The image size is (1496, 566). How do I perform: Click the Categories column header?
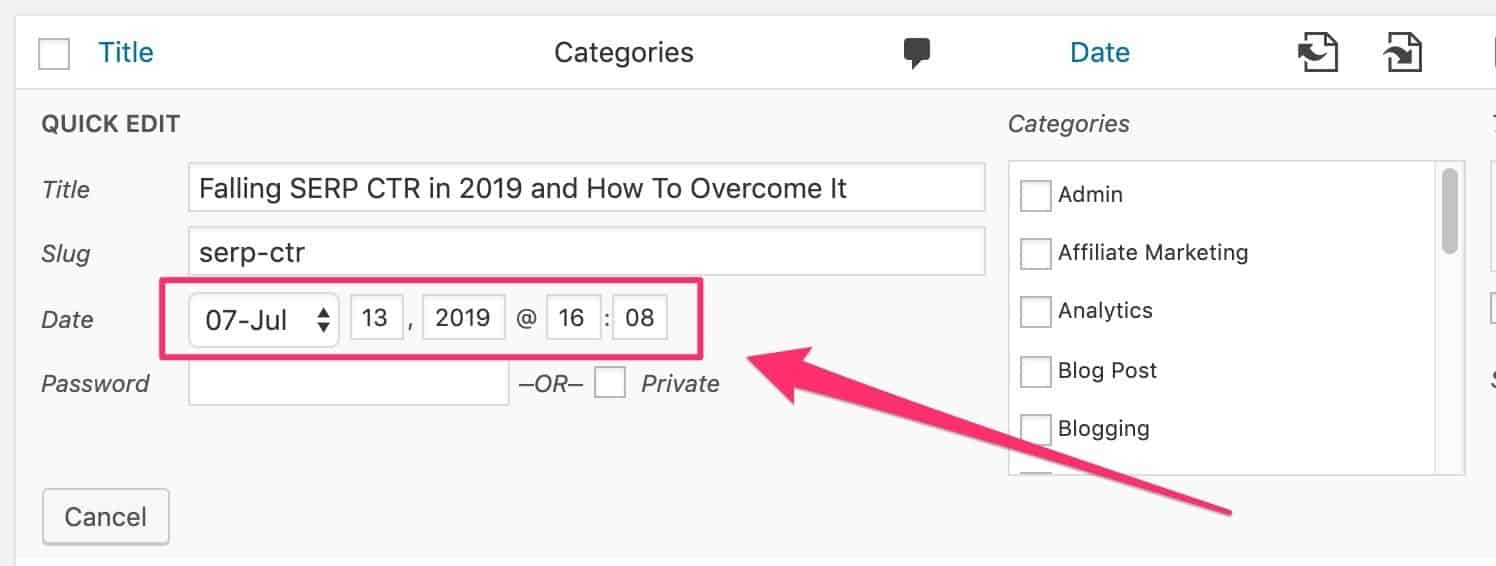click(x=623, y=52)
